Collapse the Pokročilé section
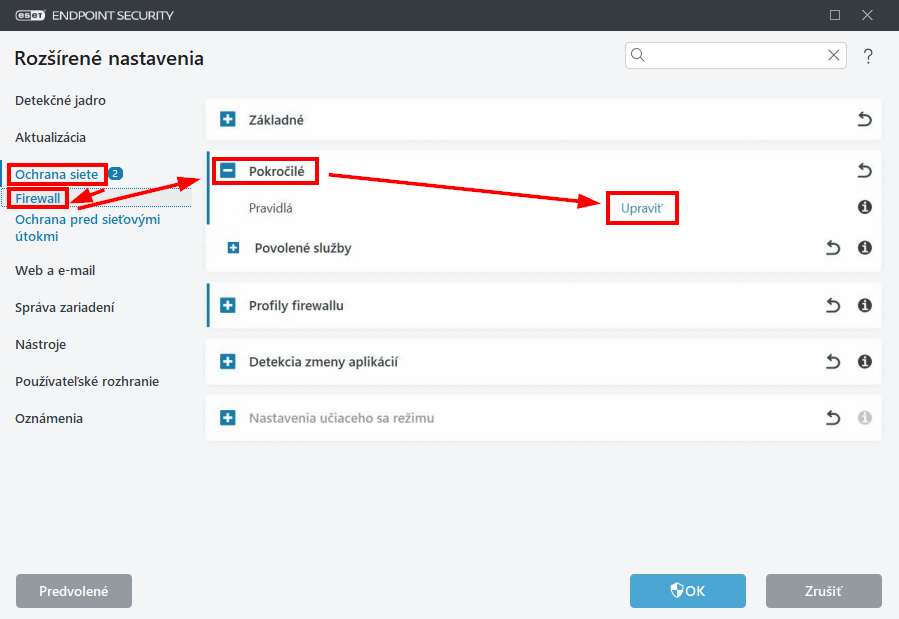The width and height of the screenshot is (899, 619). point(228,171)
